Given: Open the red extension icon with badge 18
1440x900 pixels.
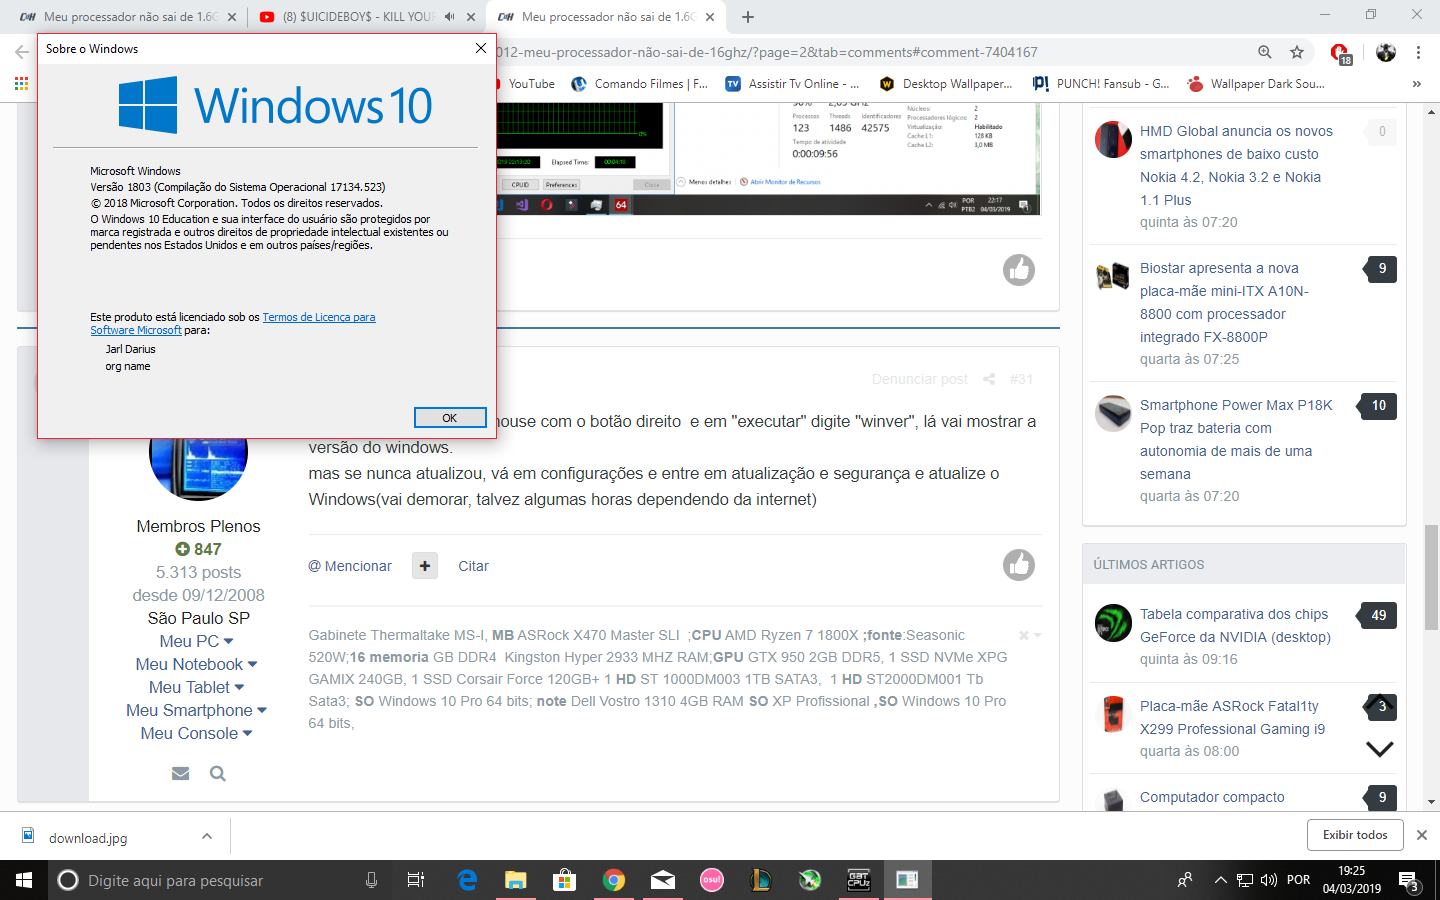Looking at the screenshot, I should coord(1340,53).
